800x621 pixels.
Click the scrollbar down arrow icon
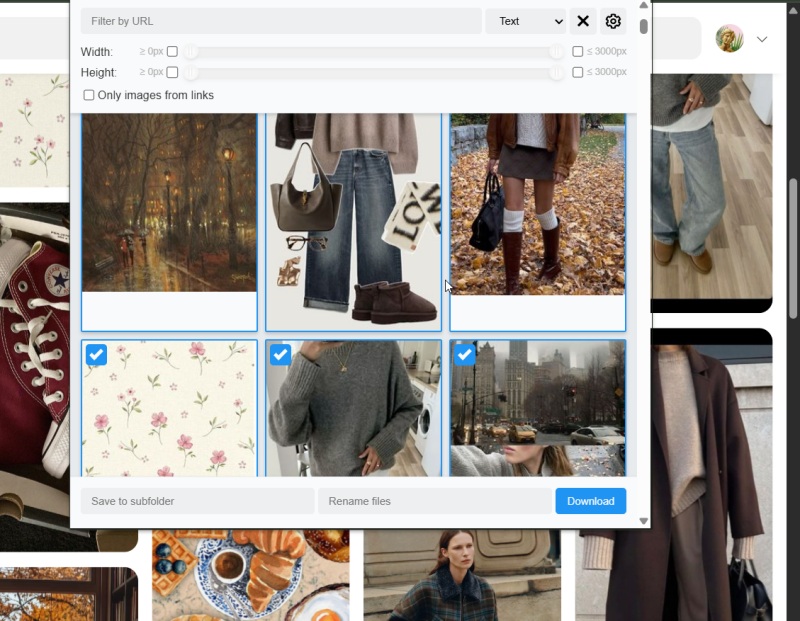[x=643, y=521]
